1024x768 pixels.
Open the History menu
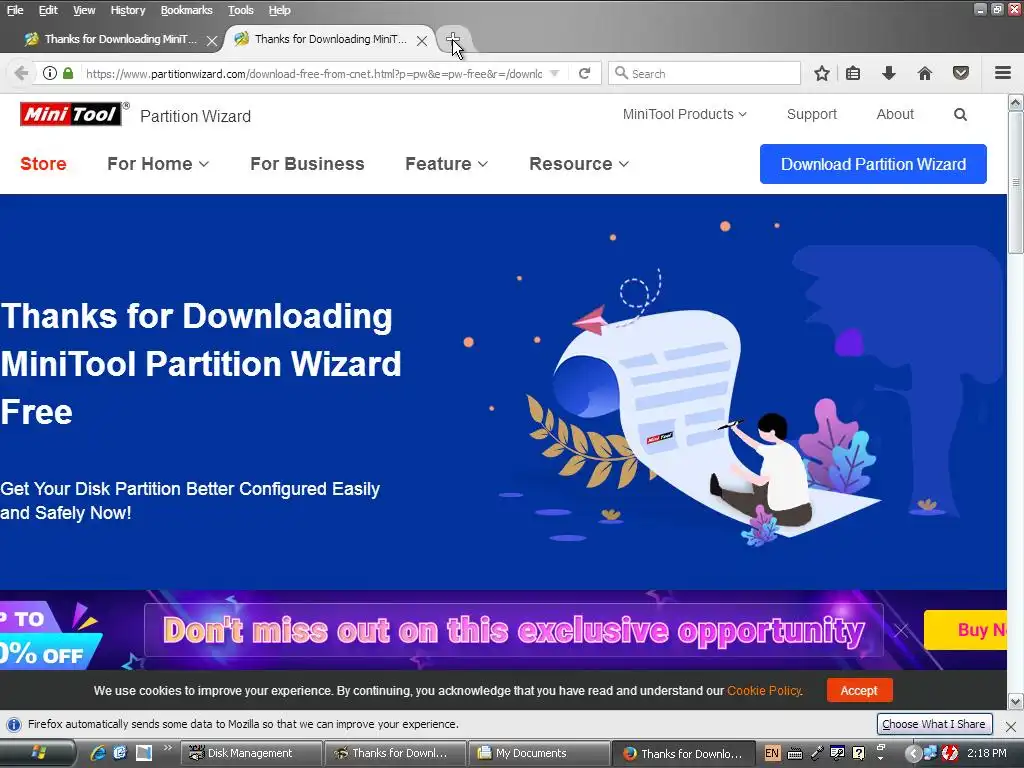(127, 10)
